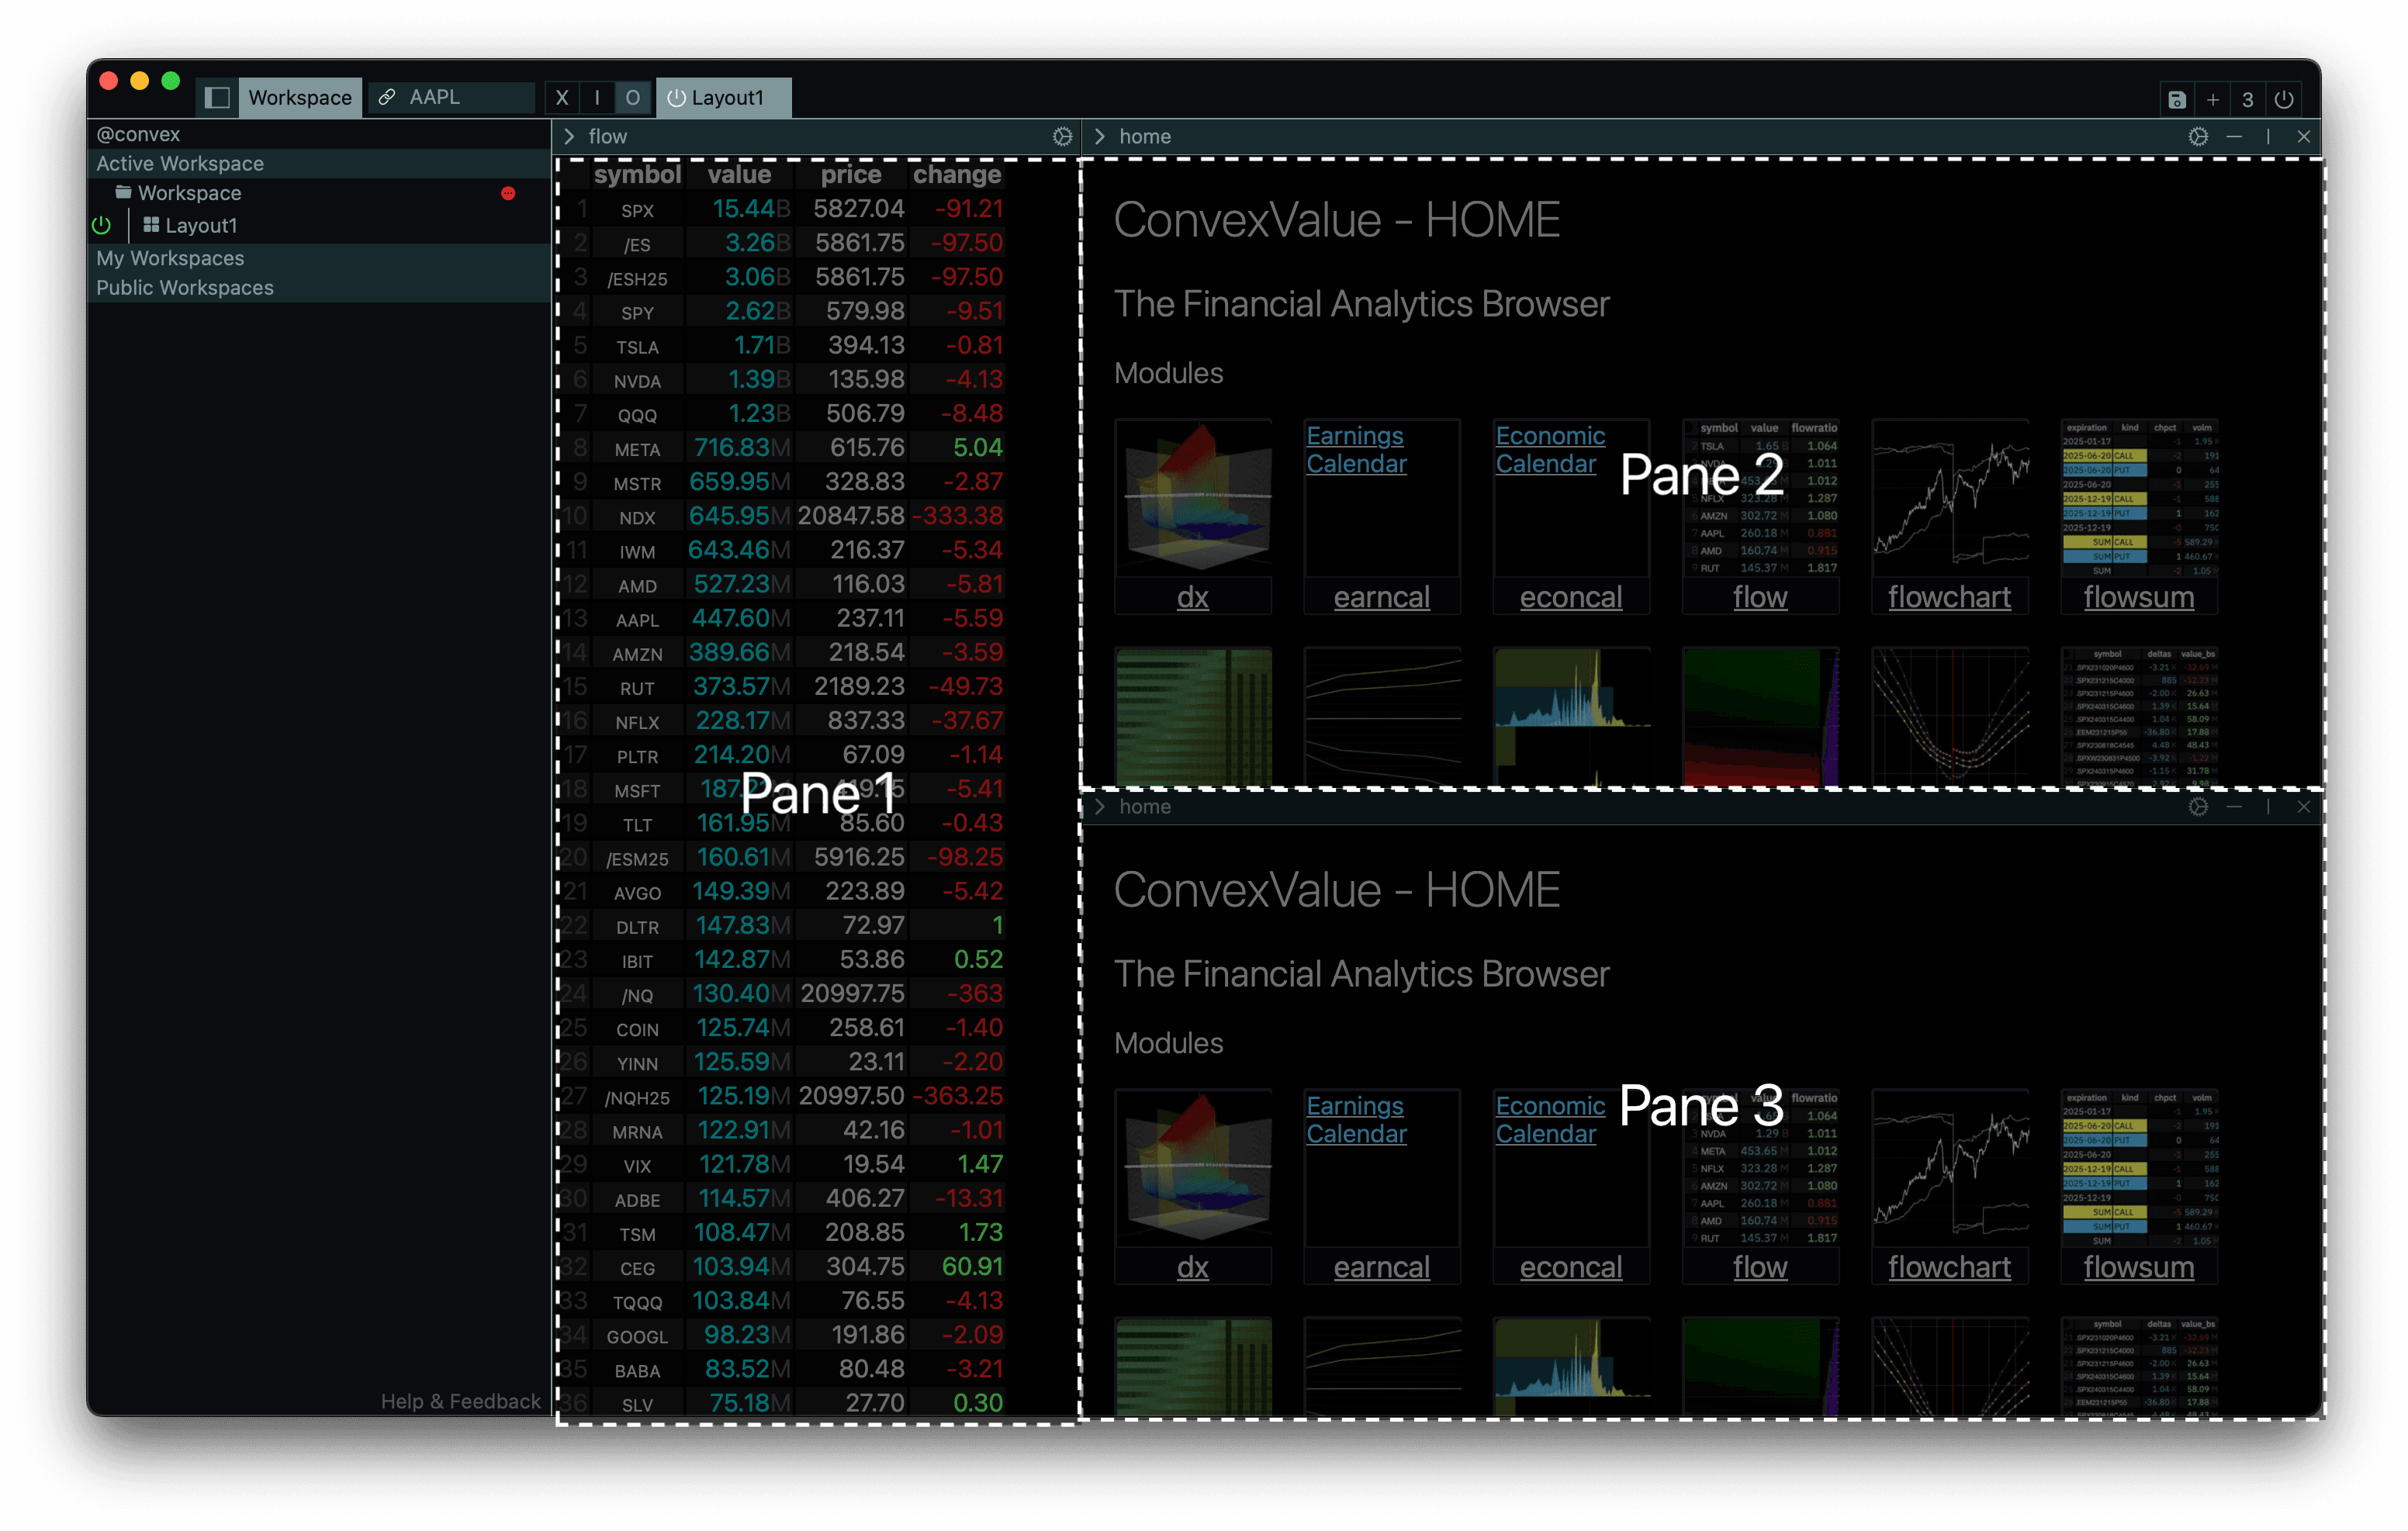The height and width of the screenshot is (1531, 2408).
Task: Toggle the sidebar panel icon beside Workspace
Action: [x=217, y=98]
